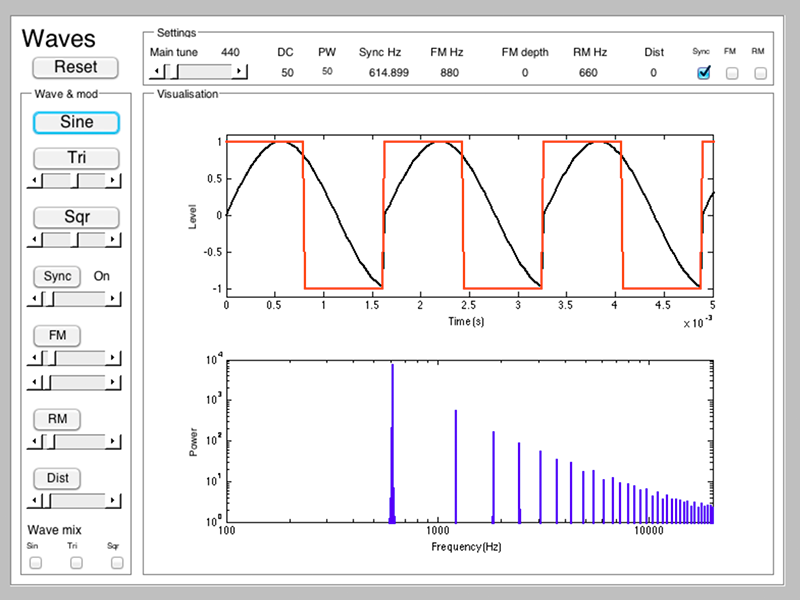Click right arrow of Main tune slider

click(x=239, y=72)
